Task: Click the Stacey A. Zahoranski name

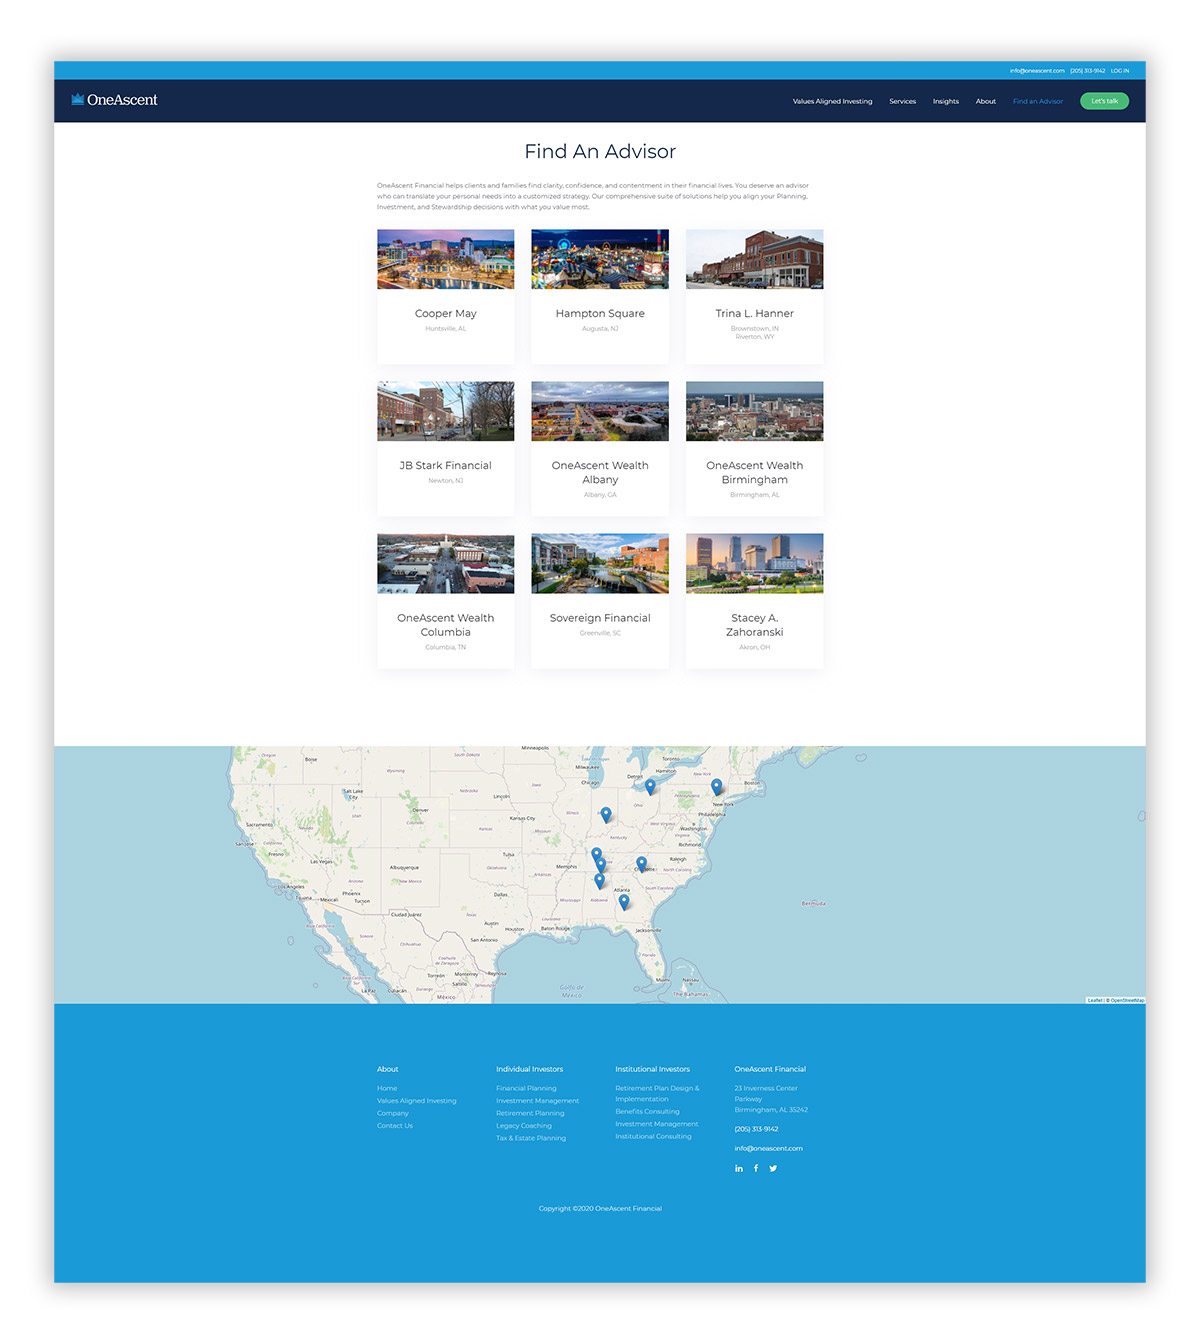Action: 755,625
